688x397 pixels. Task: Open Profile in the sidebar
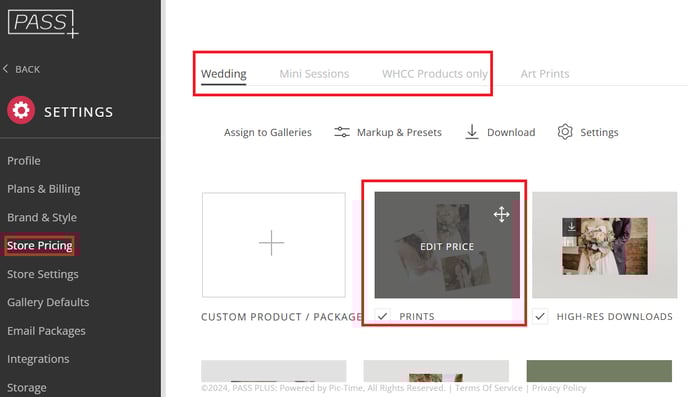(x=24, y=161)
